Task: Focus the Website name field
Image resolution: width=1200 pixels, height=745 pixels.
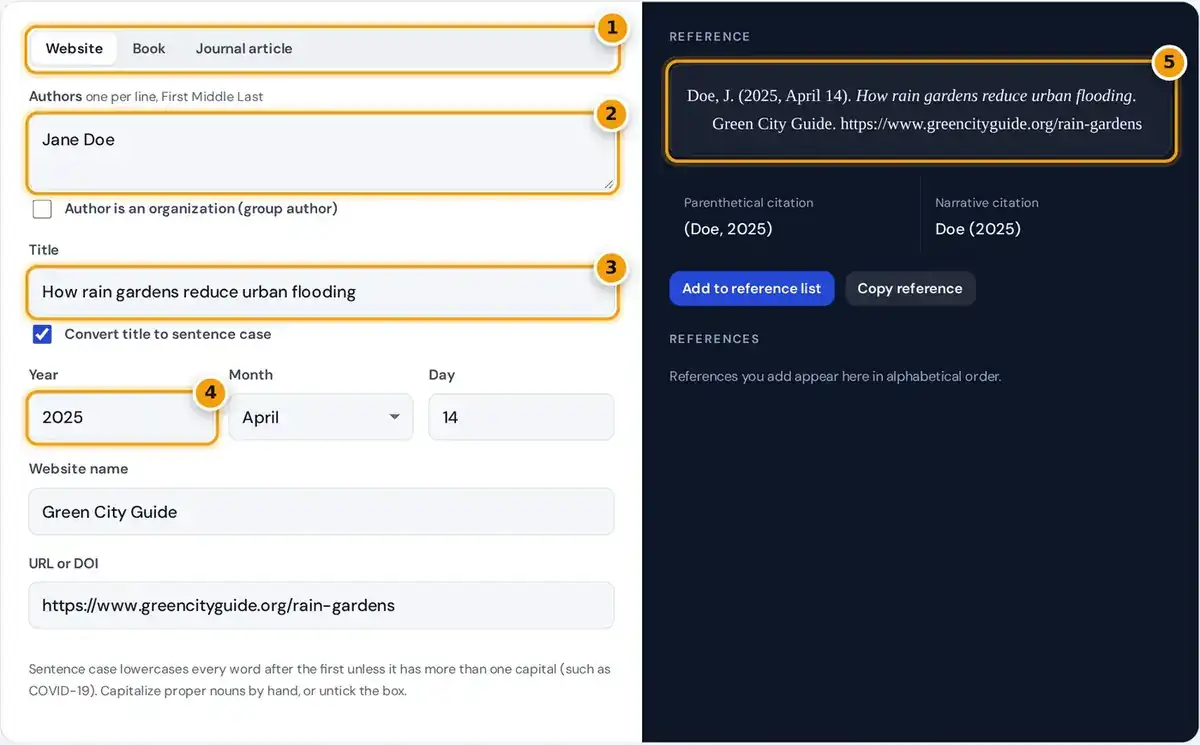Action: point(322,512)
